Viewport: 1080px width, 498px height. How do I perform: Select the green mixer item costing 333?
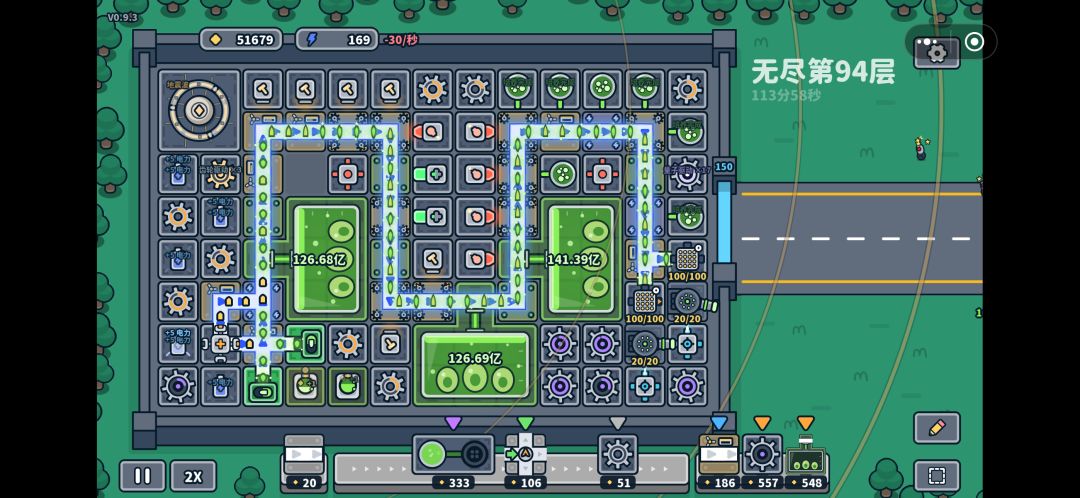(453, 461)
